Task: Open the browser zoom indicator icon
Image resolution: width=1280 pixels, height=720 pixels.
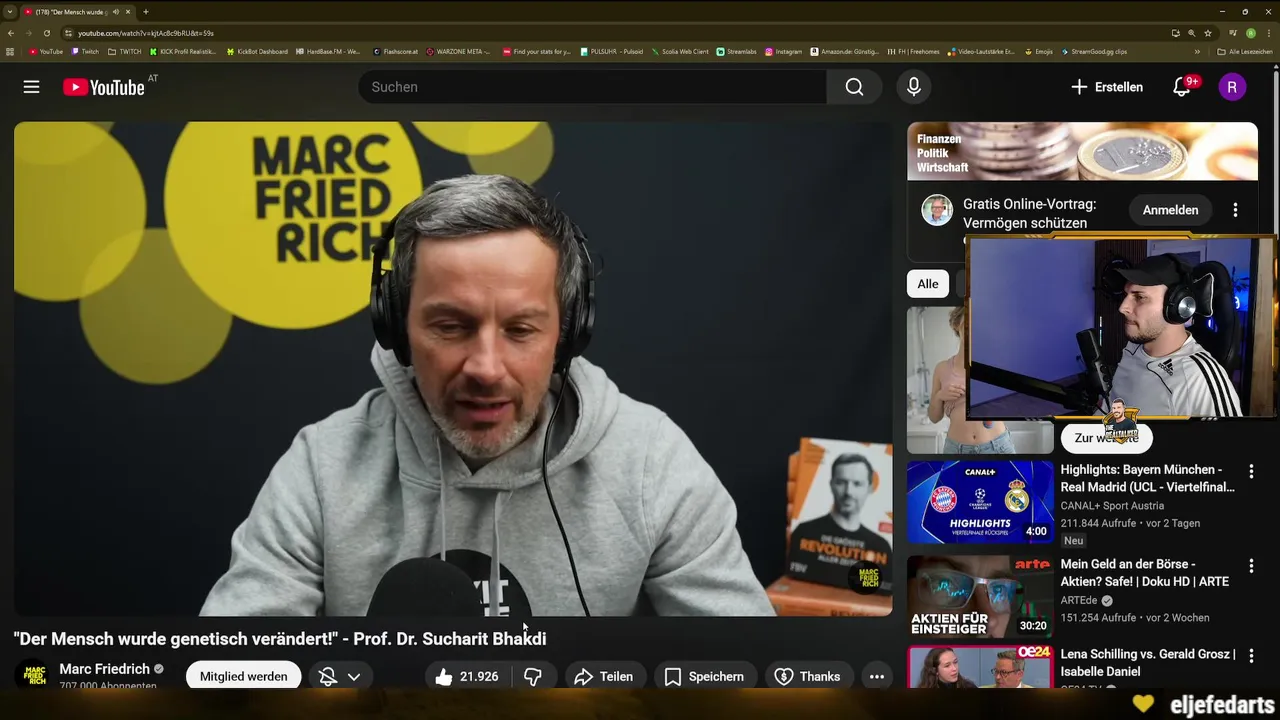Action: pos(1192,33)
